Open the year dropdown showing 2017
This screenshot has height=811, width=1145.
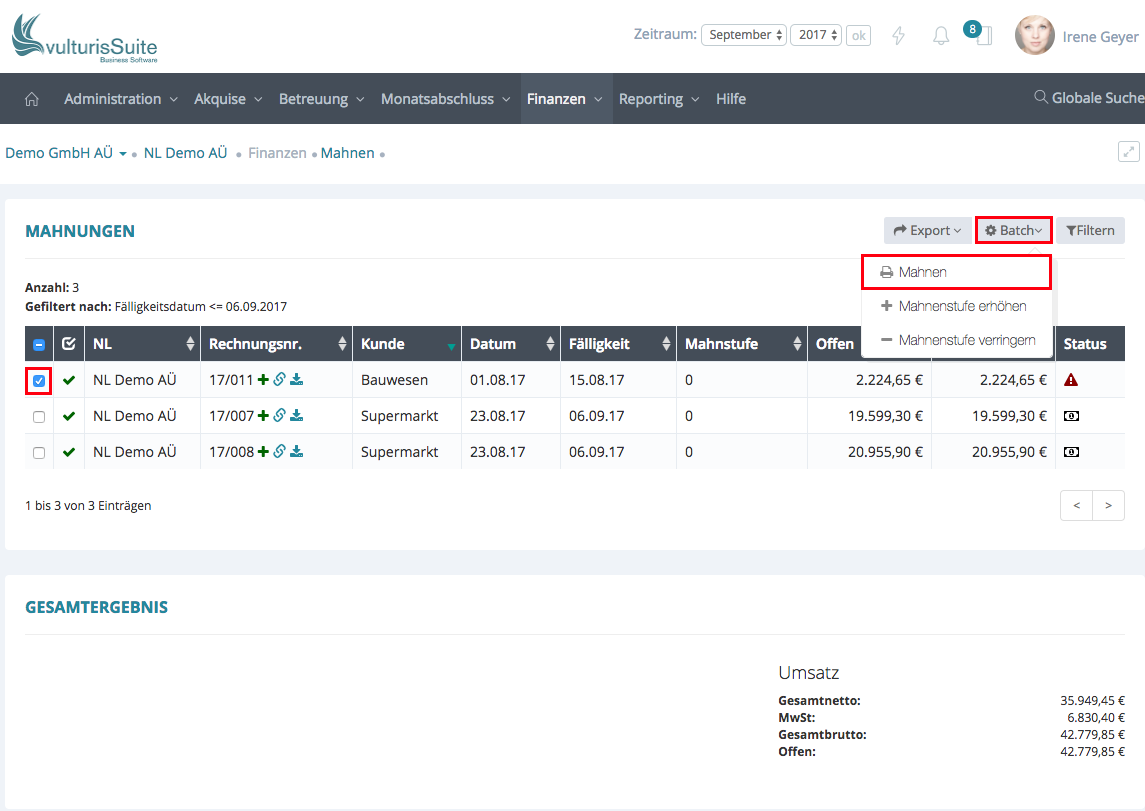815,35
